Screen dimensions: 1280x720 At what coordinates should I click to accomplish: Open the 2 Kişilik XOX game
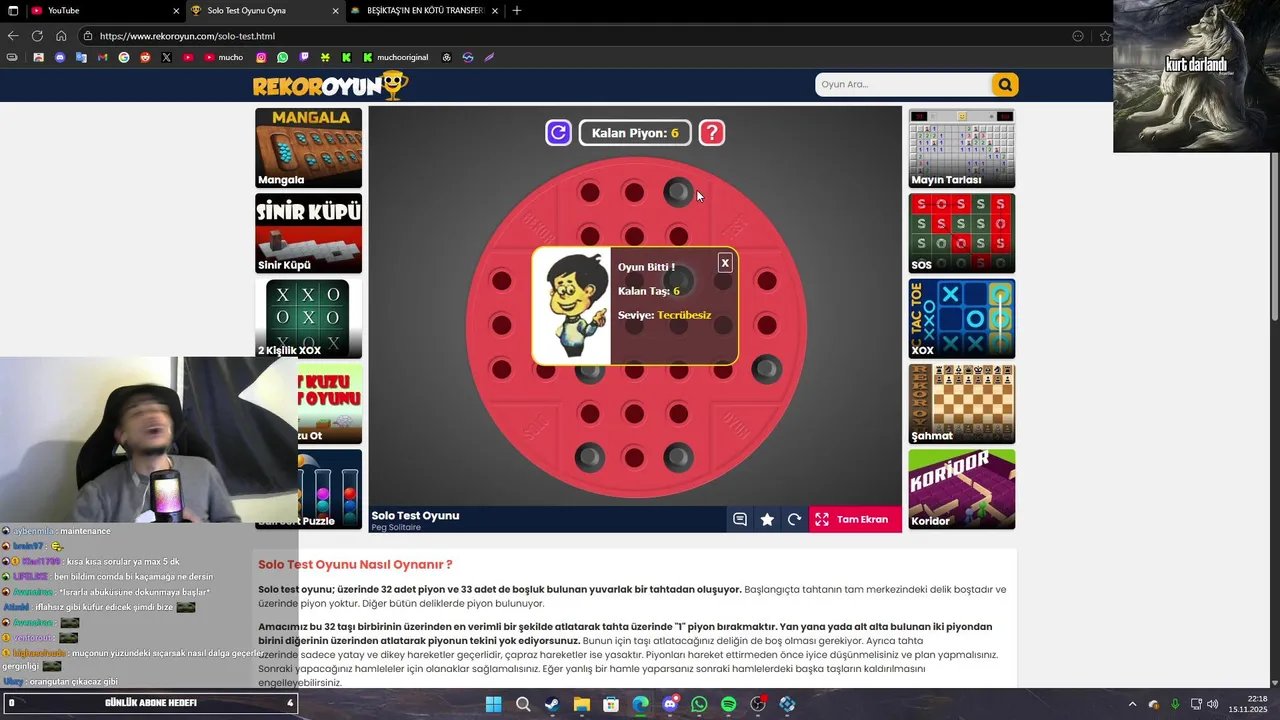point(308,318)
